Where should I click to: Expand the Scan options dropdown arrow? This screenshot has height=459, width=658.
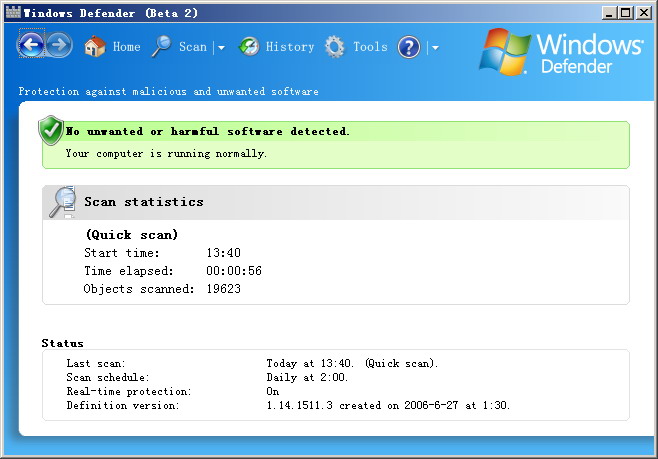(221, 47)
